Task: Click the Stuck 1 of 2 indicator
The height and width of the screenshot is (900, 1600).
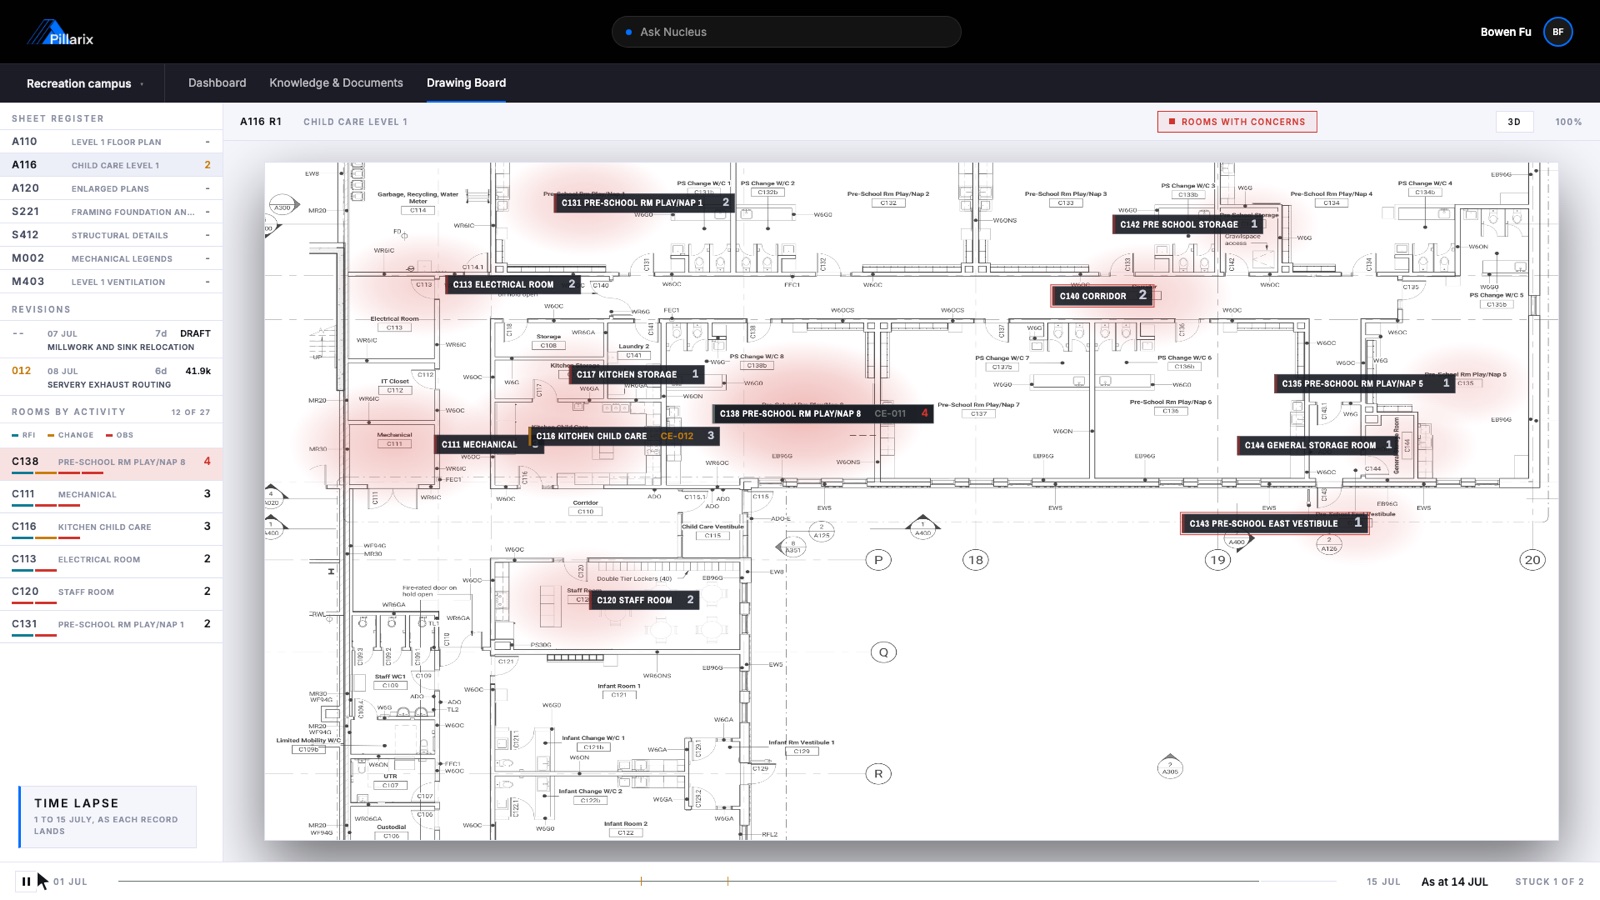Action: 1549,882
